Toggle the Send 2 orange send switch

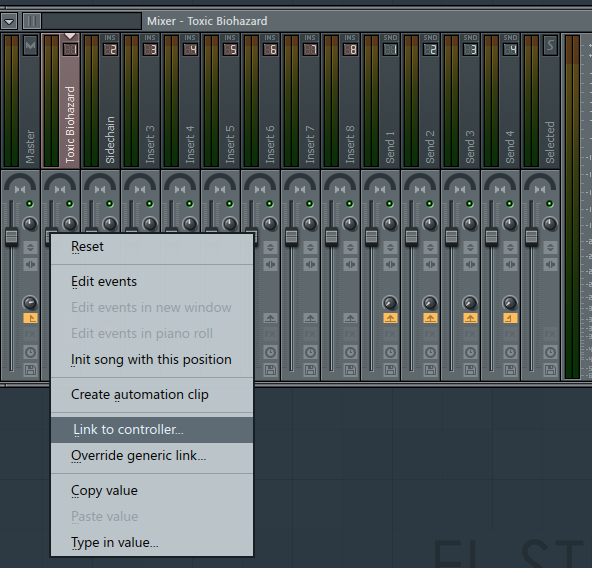(x=430, y=318)
